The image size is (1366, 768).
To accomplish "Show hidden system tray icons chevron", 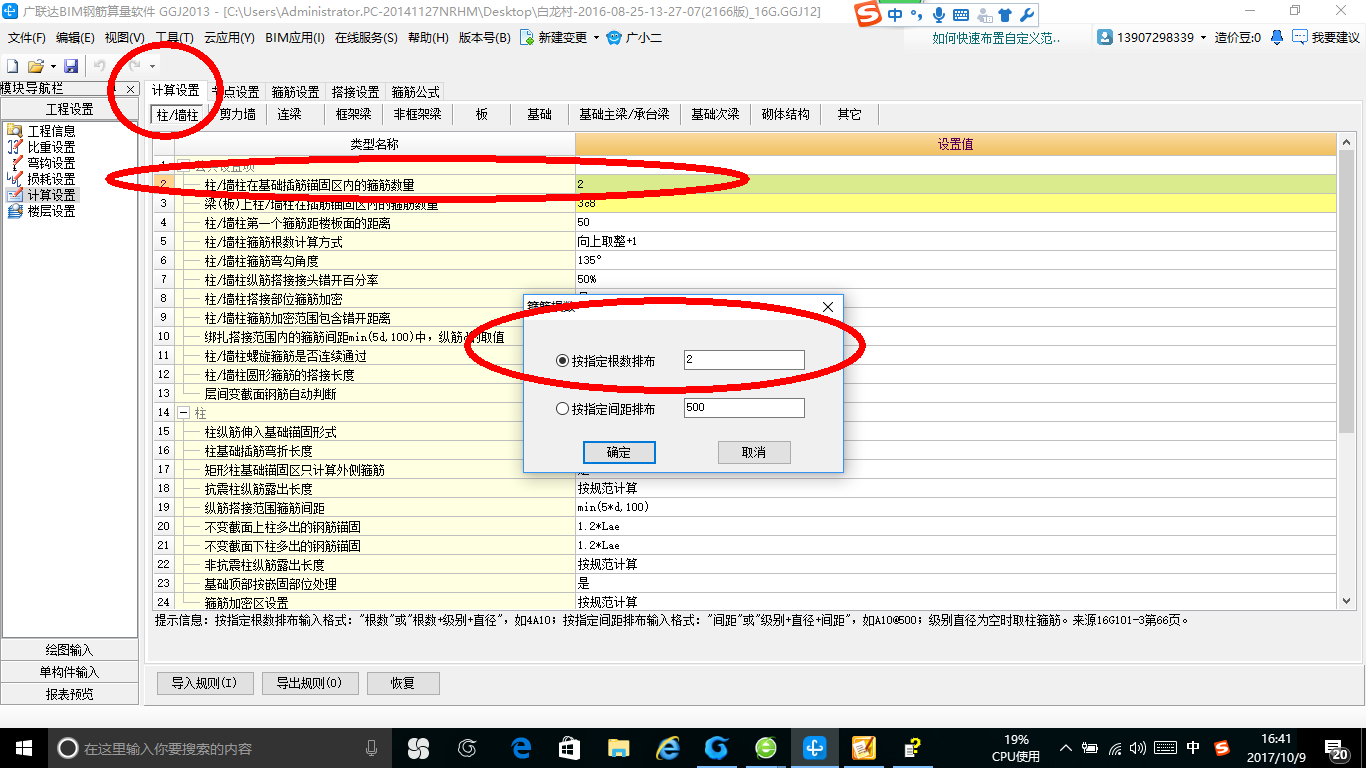I will pyautogui.click(x=1066, y=748).
